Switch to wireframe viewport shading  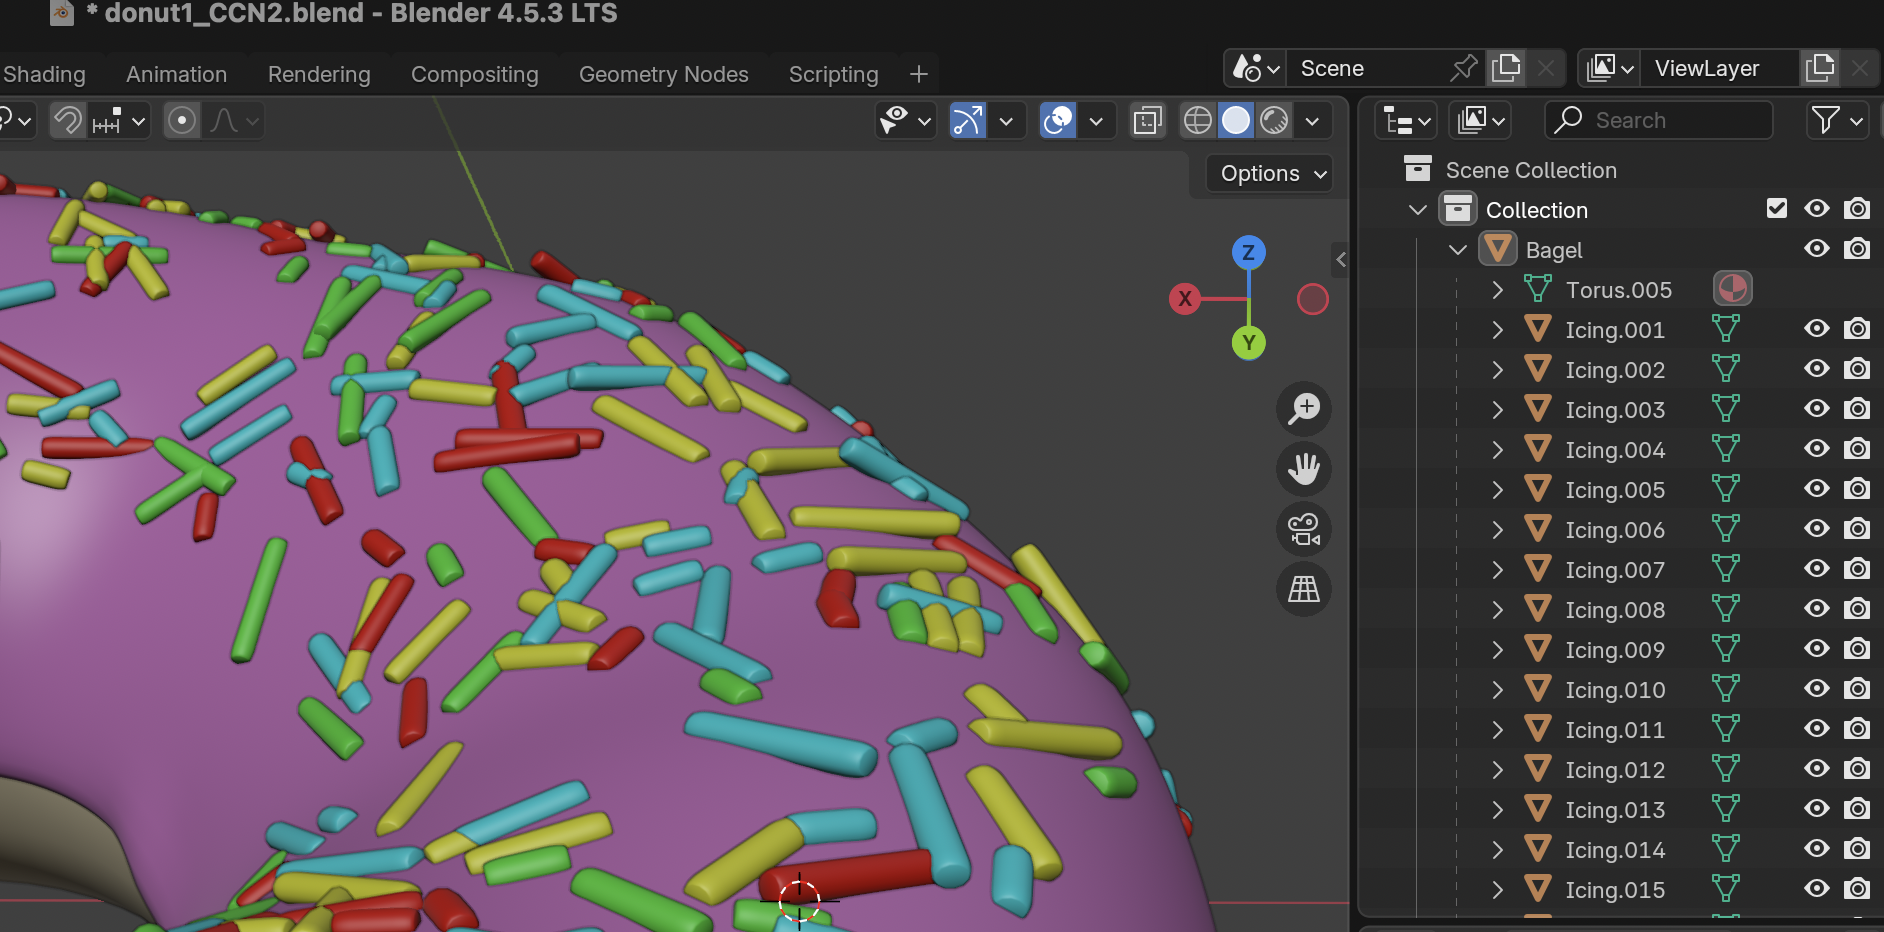1197,120
